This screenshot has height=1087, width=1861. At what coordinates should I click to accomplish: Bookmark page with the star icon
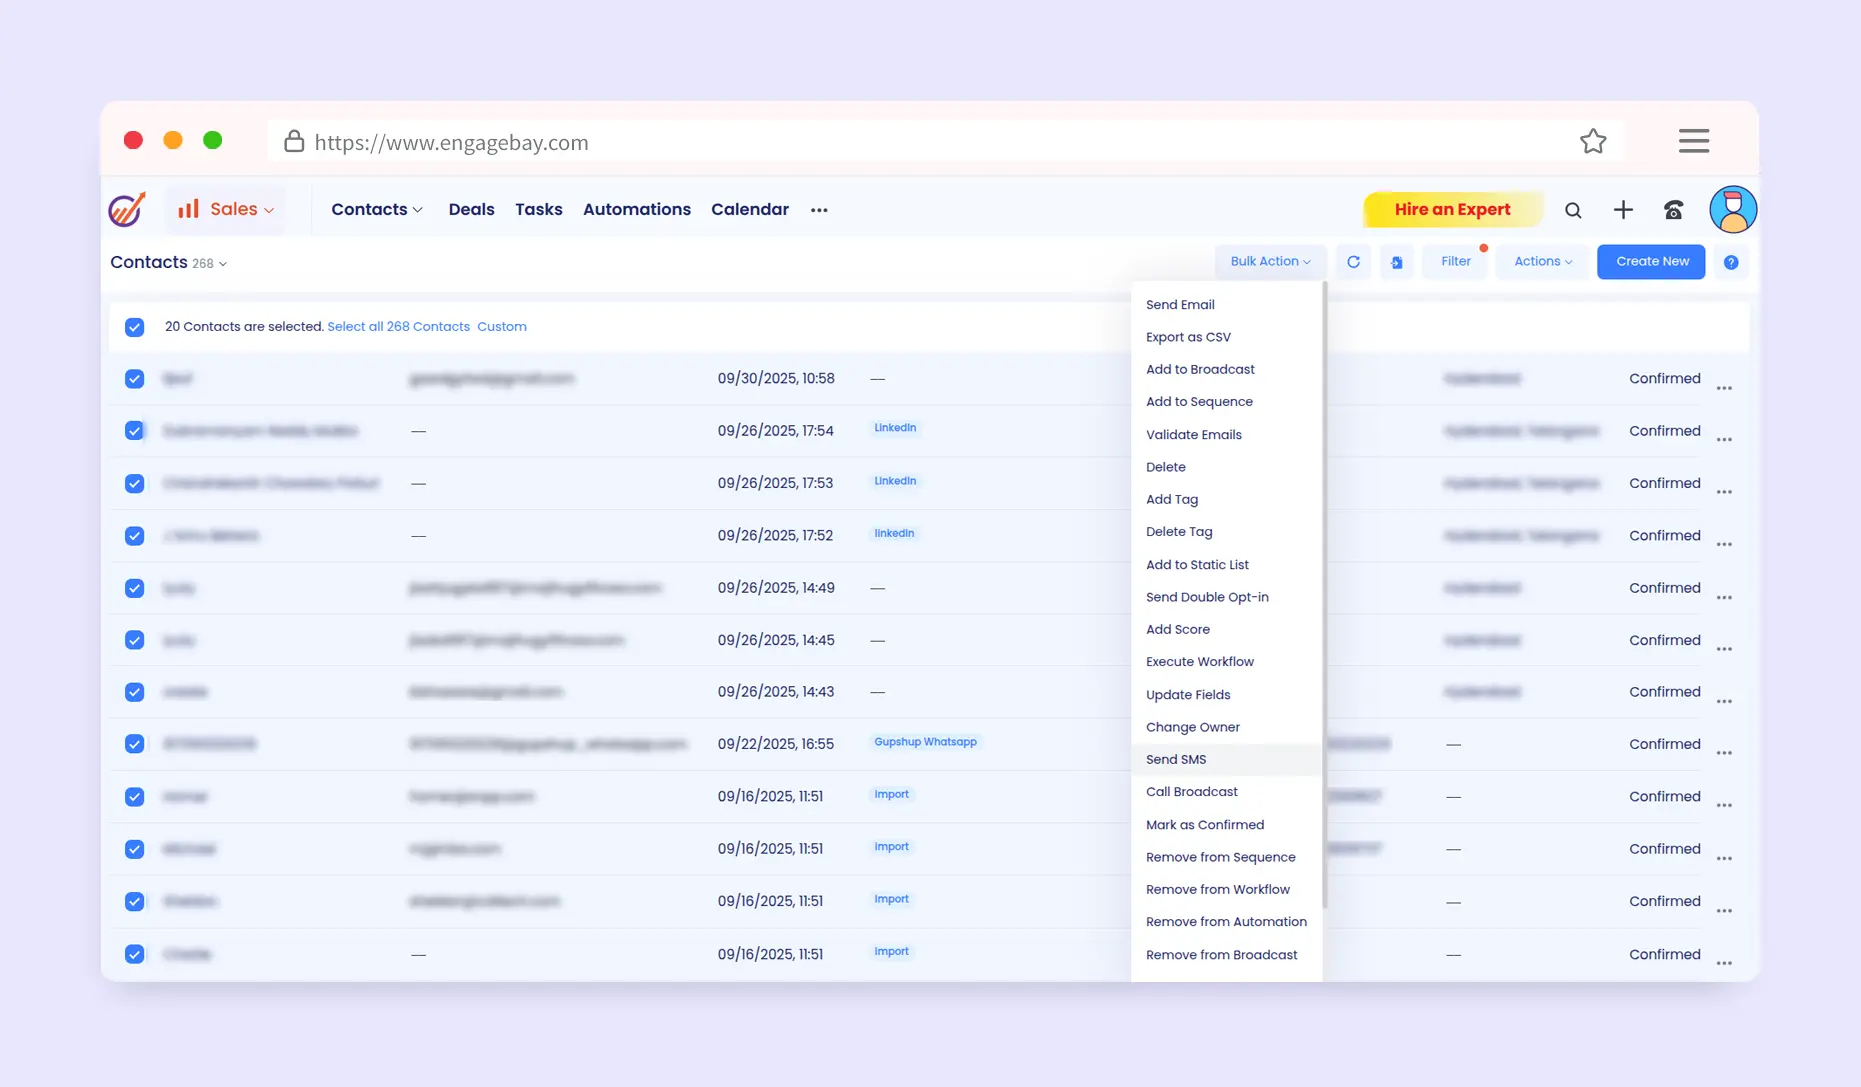[1593, 142]
